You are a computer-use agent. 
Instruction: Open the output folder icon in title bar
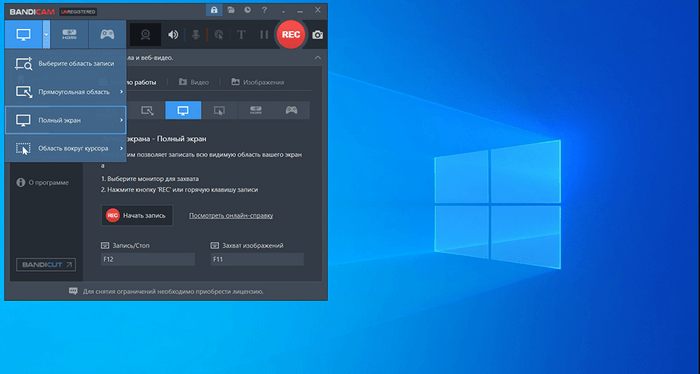coord(231,10)
